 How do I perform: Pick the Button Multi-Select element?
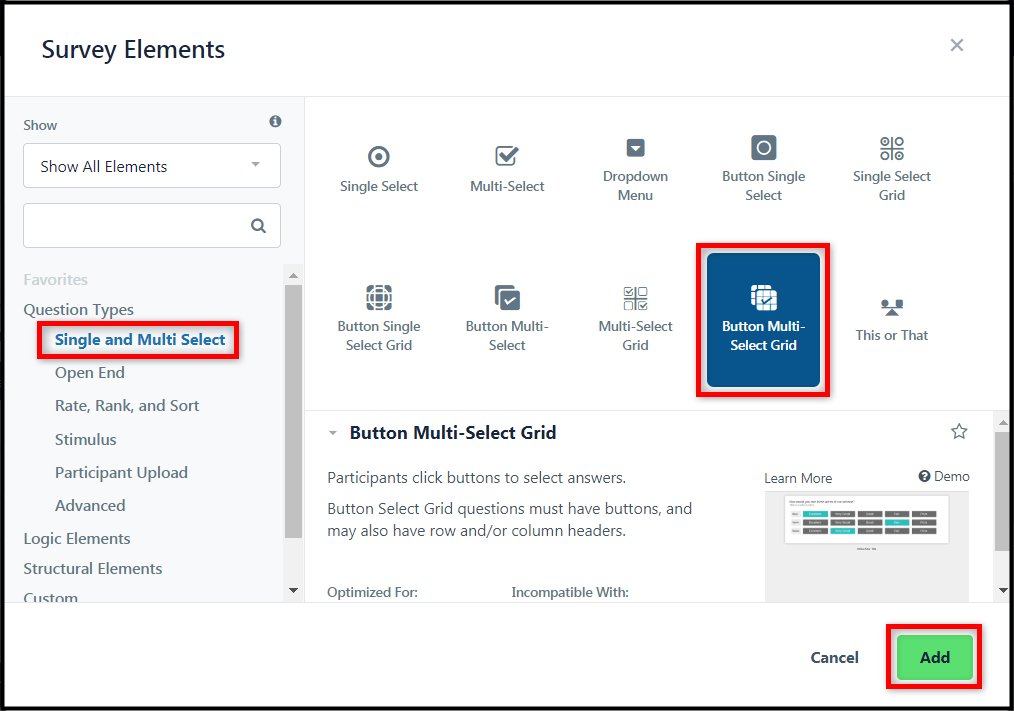click(x=507, y=320)
